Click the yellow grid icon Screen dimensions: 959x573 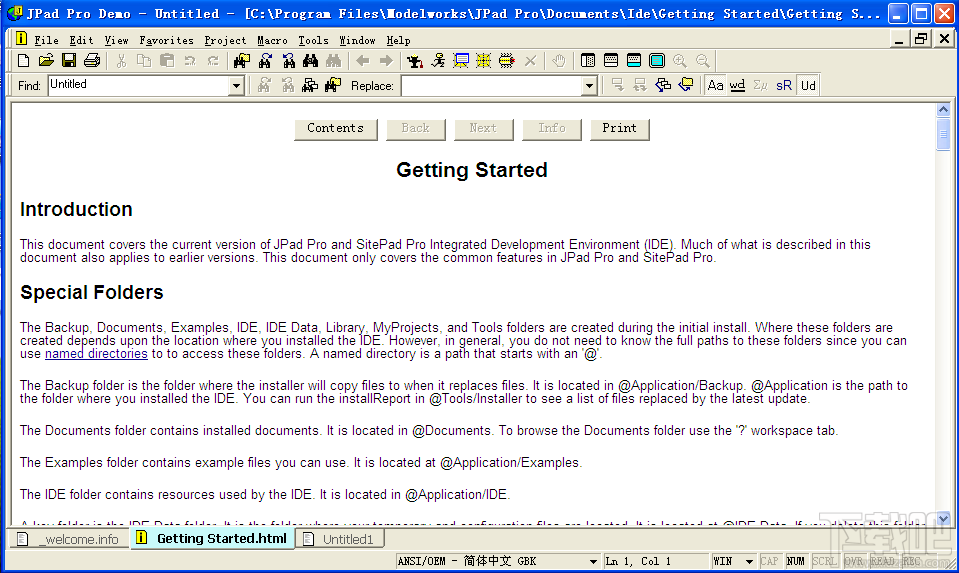click(484, 61)
